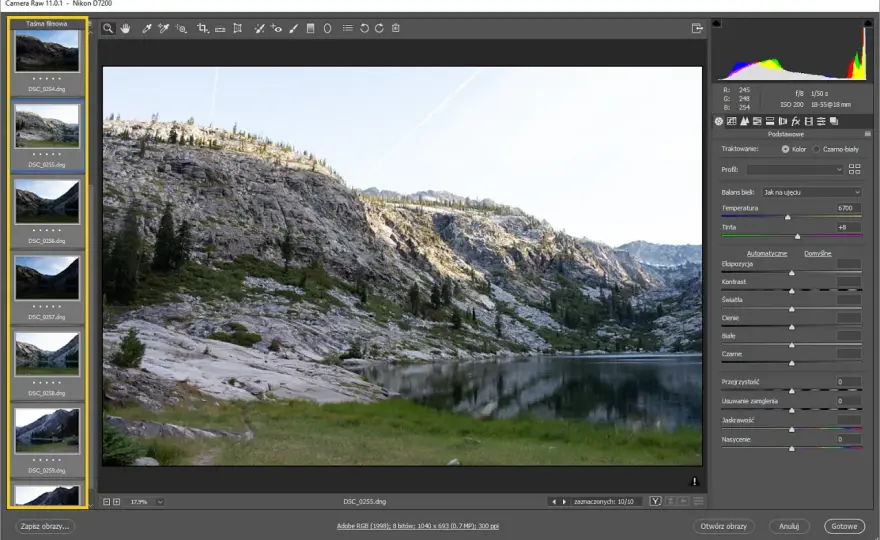Image resolution: width=880 pixels, height=540 pixels.
Task: Open the Lens Corrections panel tab
Action: (x=783, y=121)
